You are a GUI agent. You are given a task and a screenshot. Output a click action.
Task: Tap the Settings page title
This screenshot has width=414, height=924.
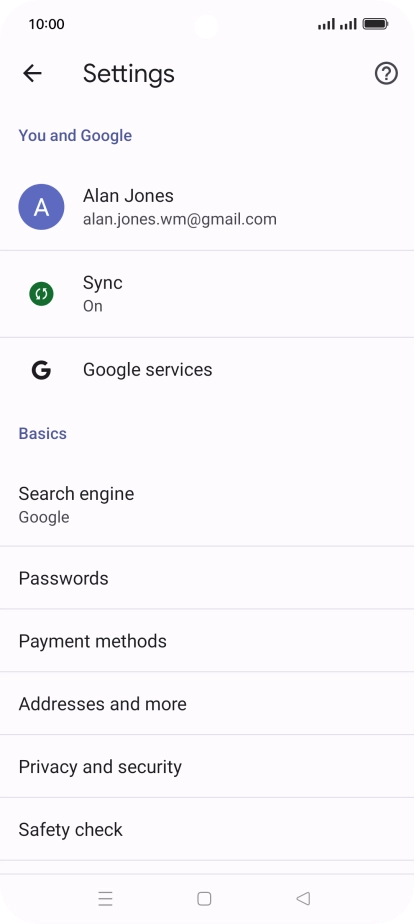(128, 74)
